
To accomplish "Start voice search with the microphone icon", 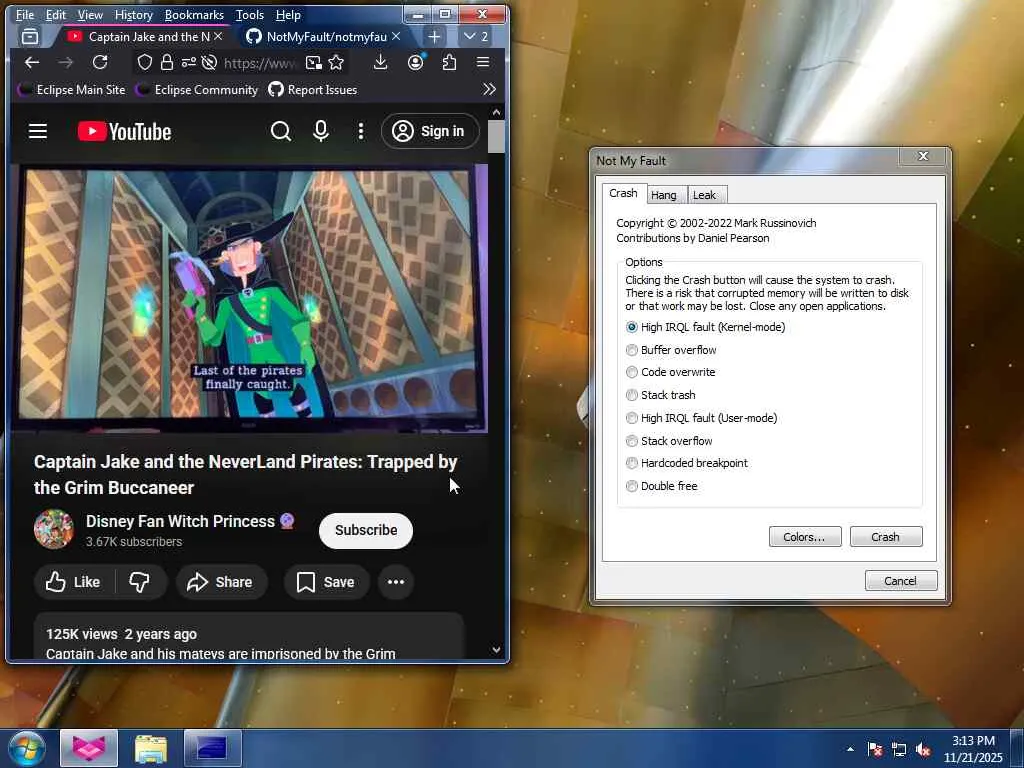I will (321, 131).
